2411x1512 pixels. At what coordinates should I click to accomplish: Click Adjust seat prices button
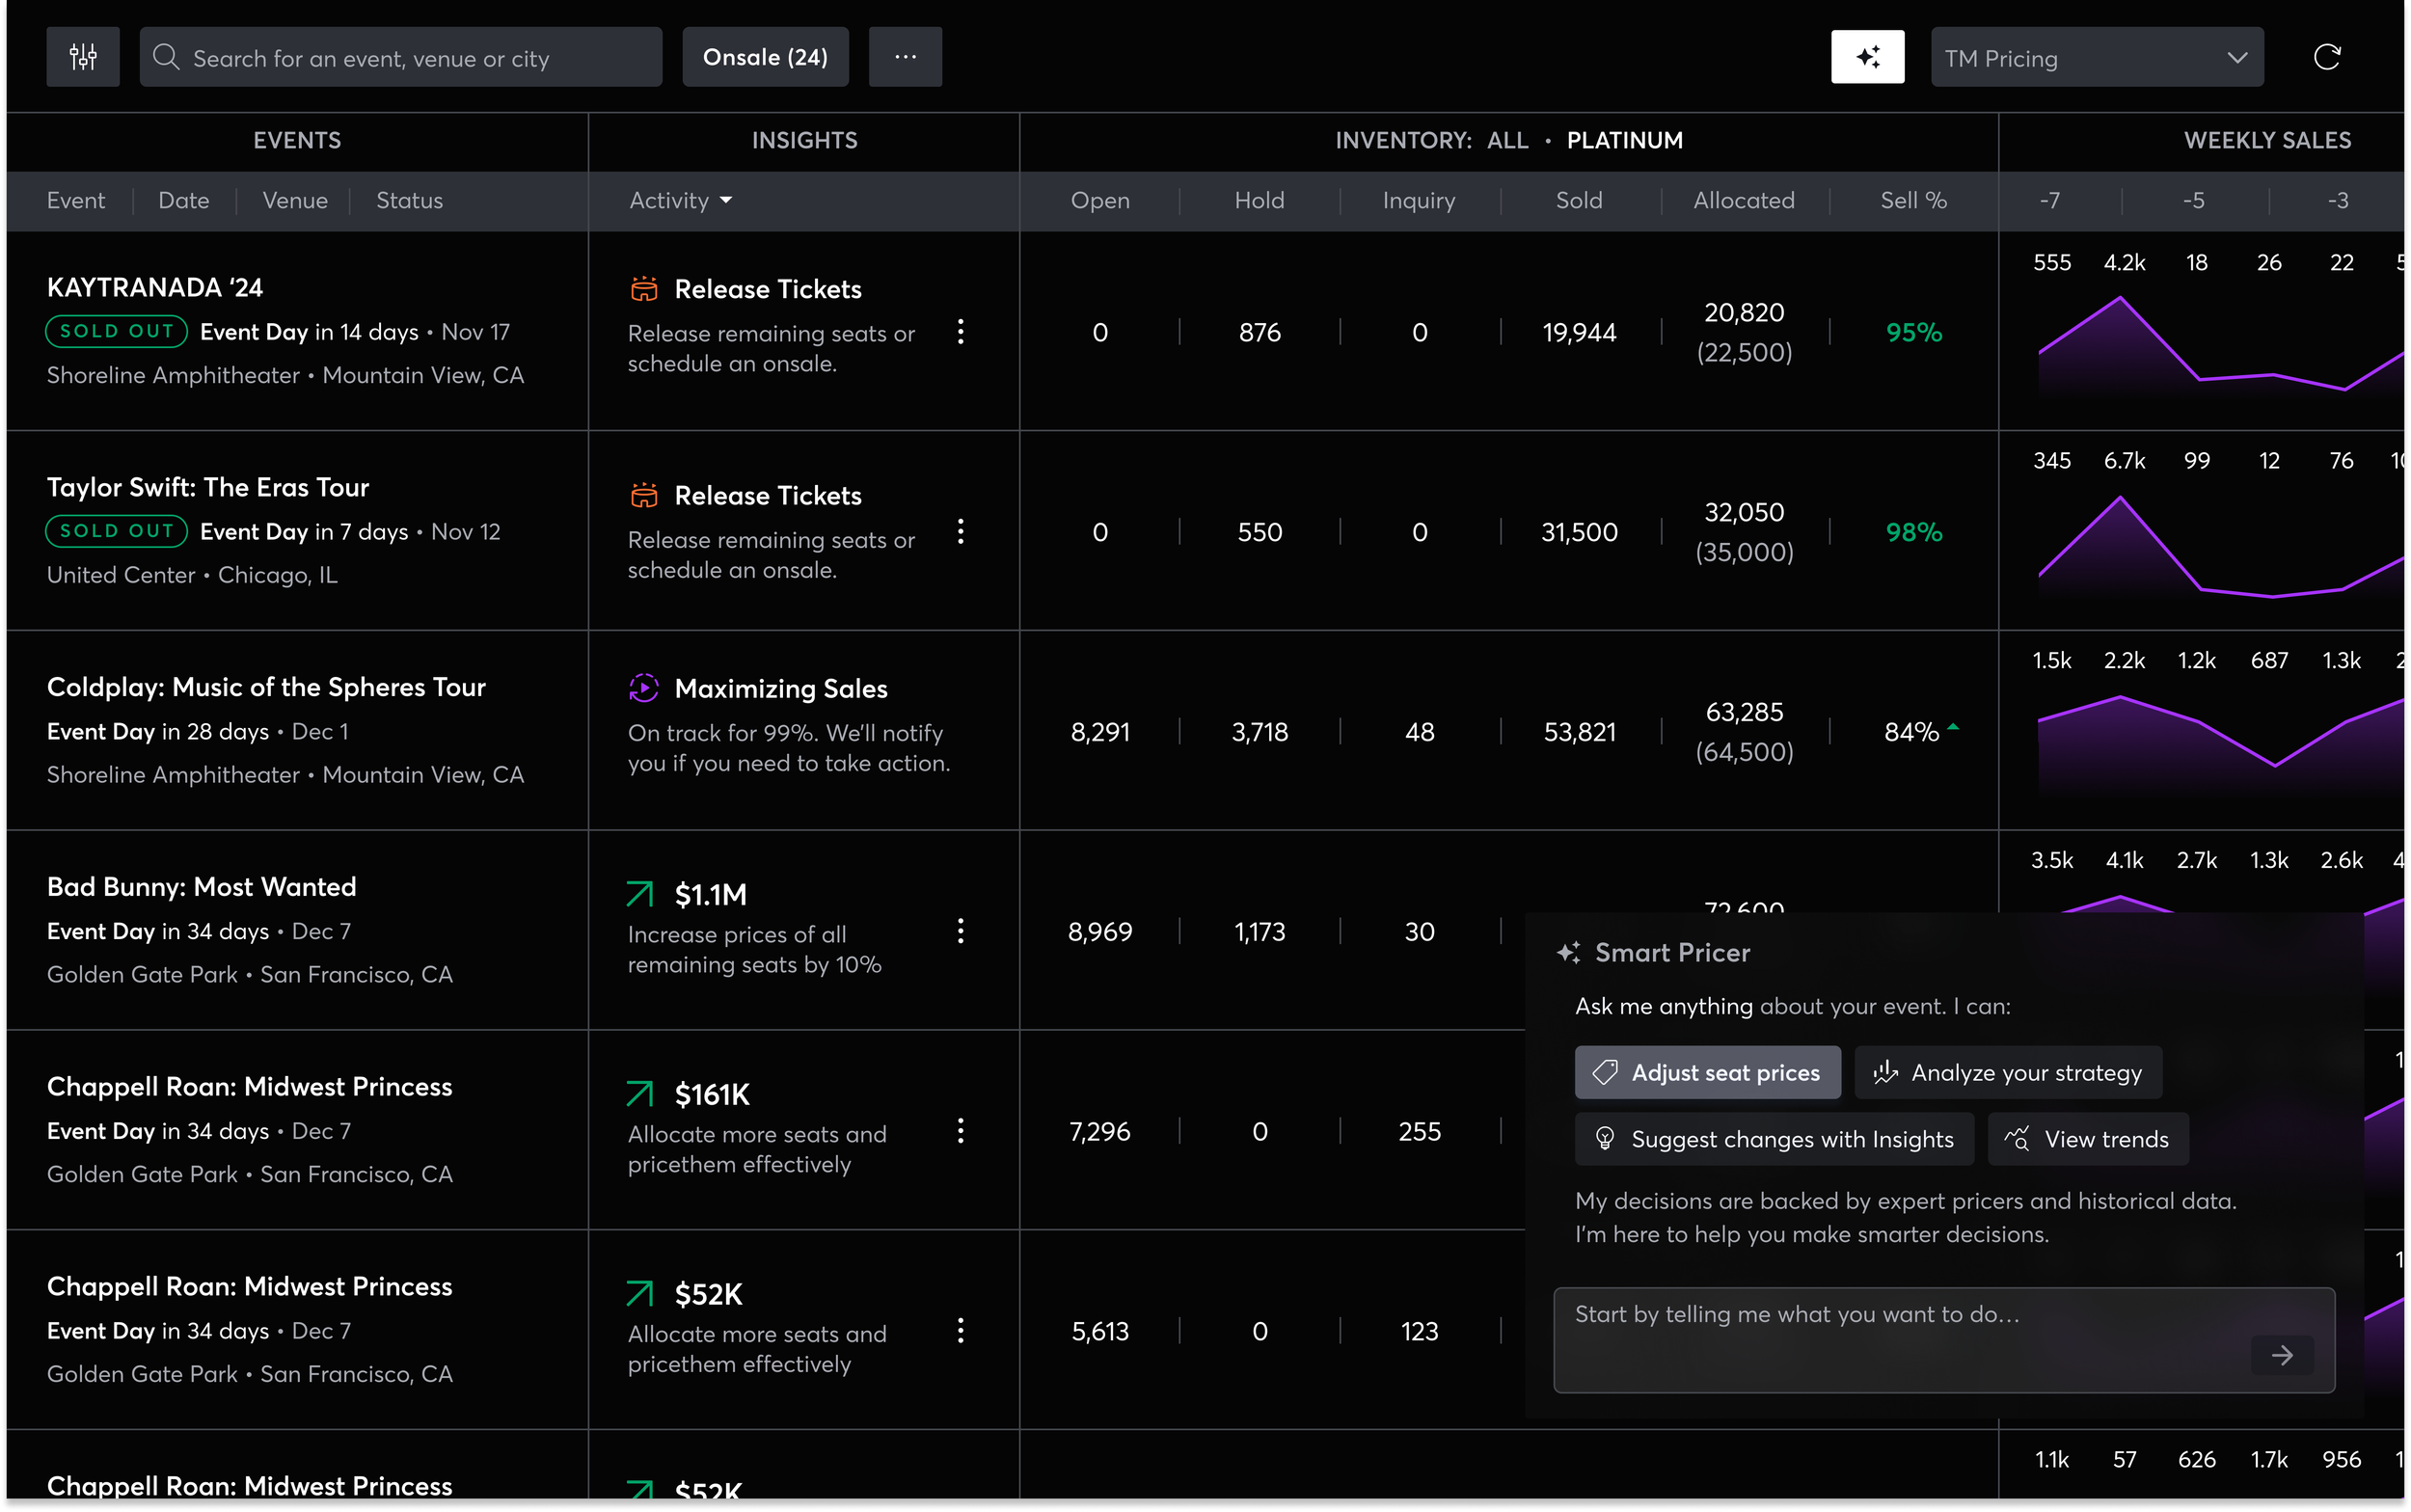1707,1072
